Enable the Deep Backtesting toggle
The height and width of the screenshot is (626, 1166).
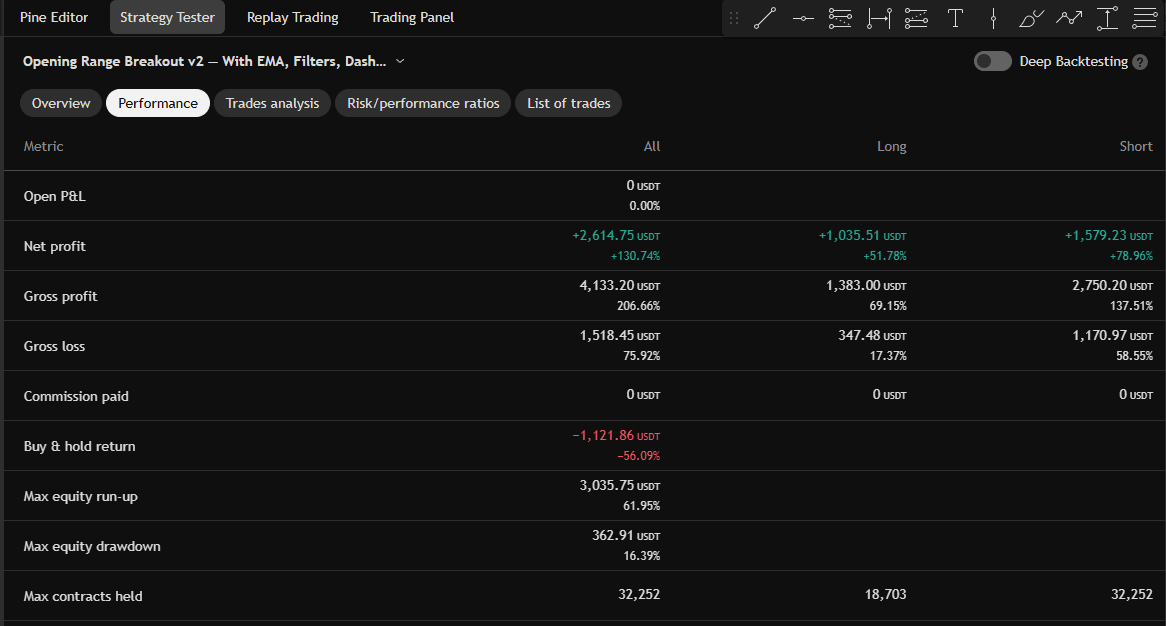[x=992, y=61]
